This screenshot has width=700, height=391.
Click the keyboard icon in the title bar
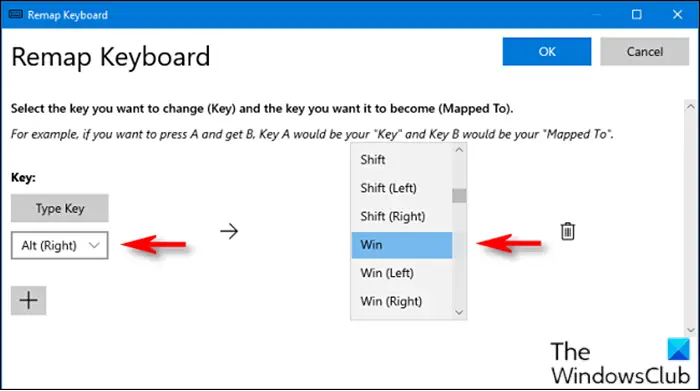coord(16,14)
